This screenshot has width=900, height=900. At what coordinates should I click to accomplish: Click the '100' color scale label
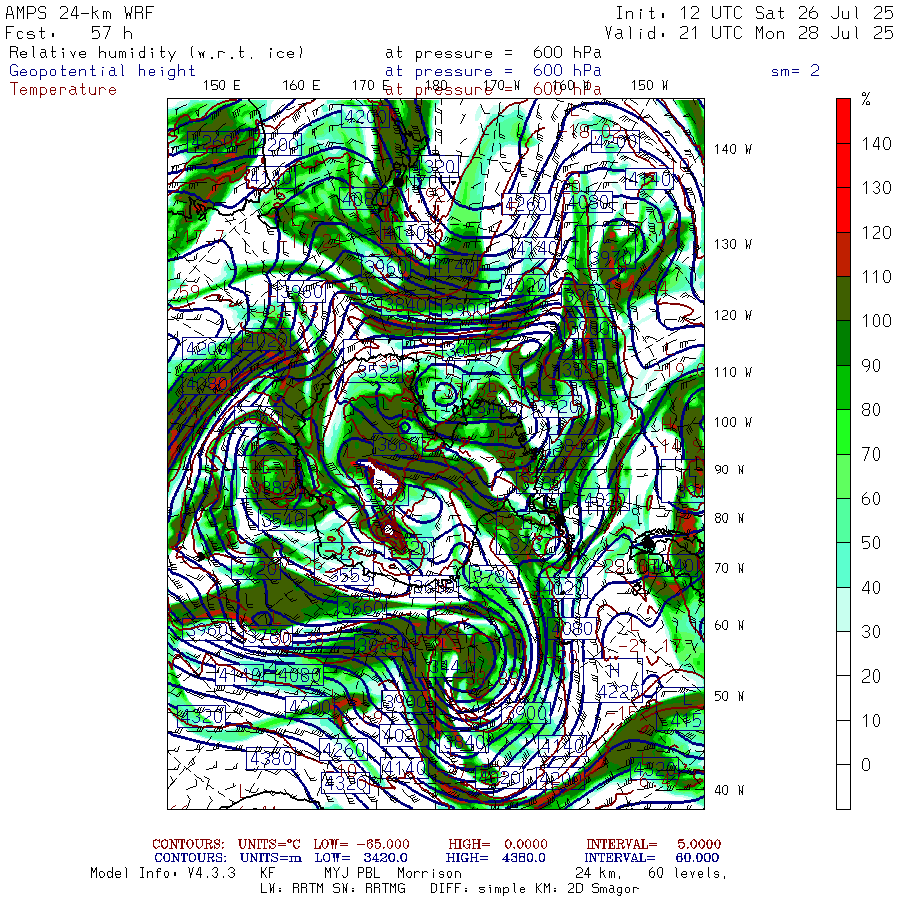pyautogui.click(x=876, y=321)
